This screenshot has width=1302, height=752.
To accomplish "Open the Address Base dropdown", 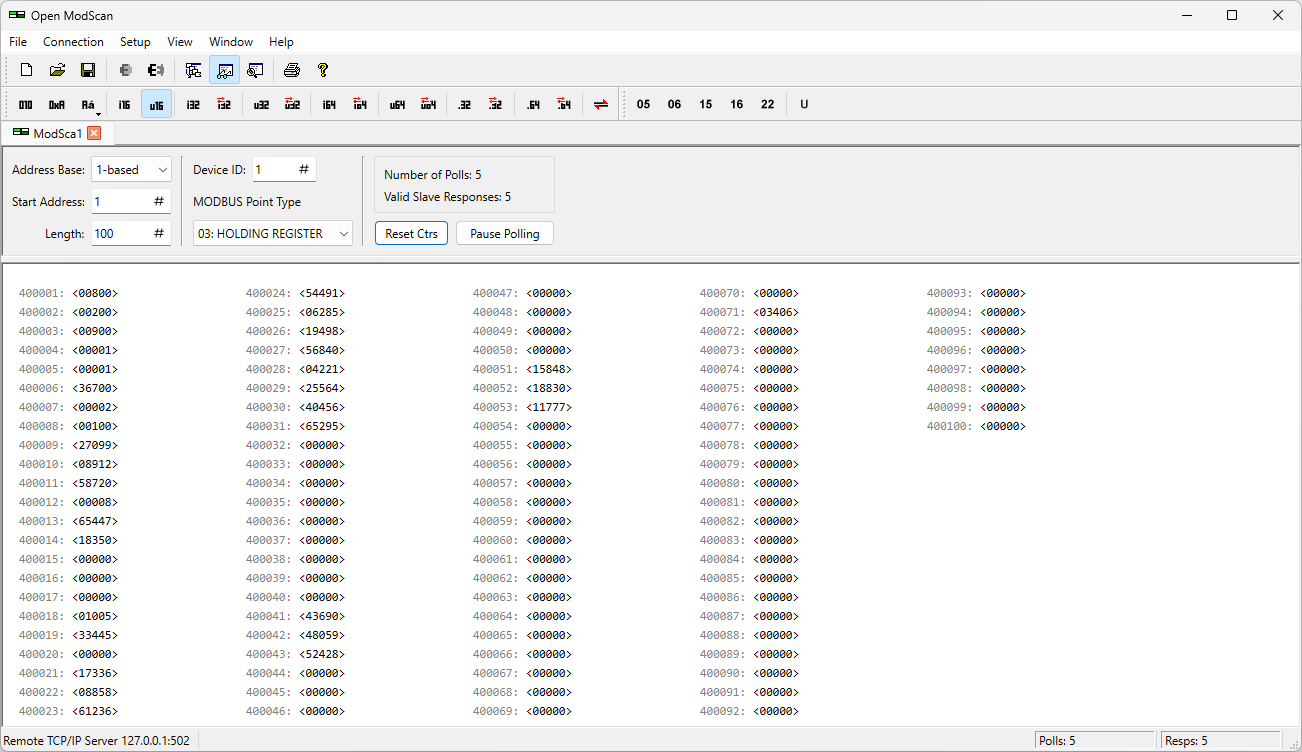I will pyautogui.click(x=131, y=170).
